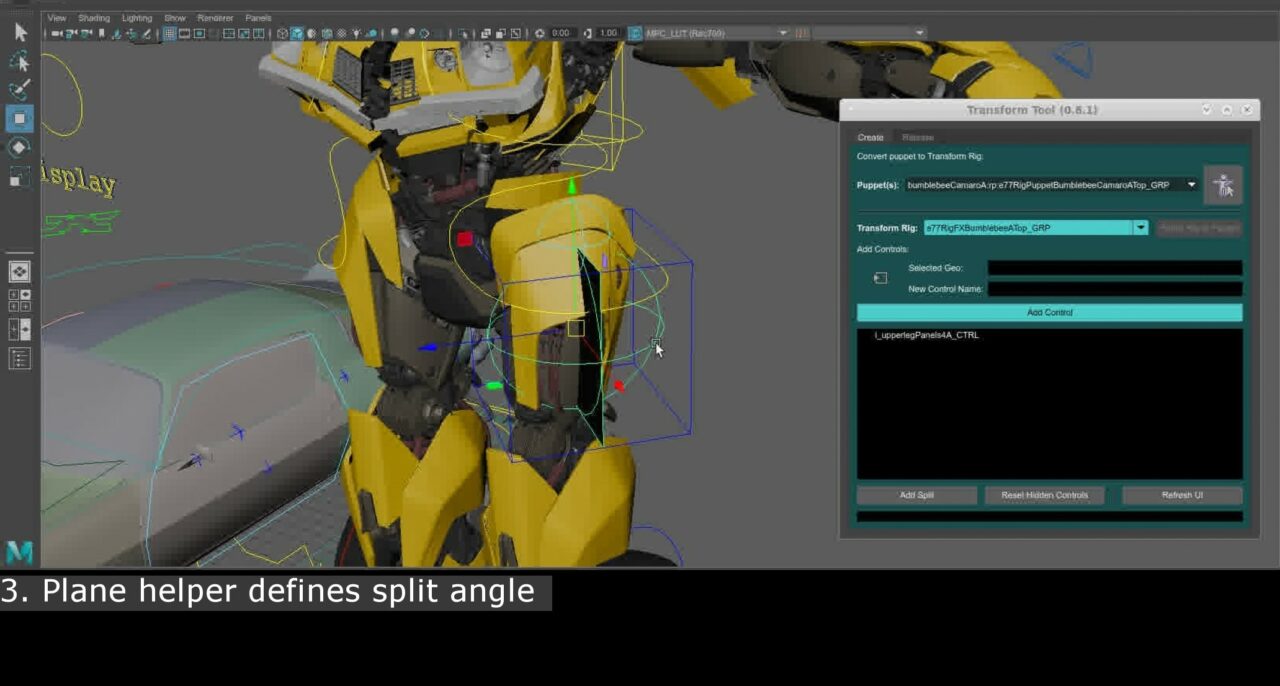Select the arrow Select tool
This screenshot has height=686, width=1280.
tap(20, 32)
